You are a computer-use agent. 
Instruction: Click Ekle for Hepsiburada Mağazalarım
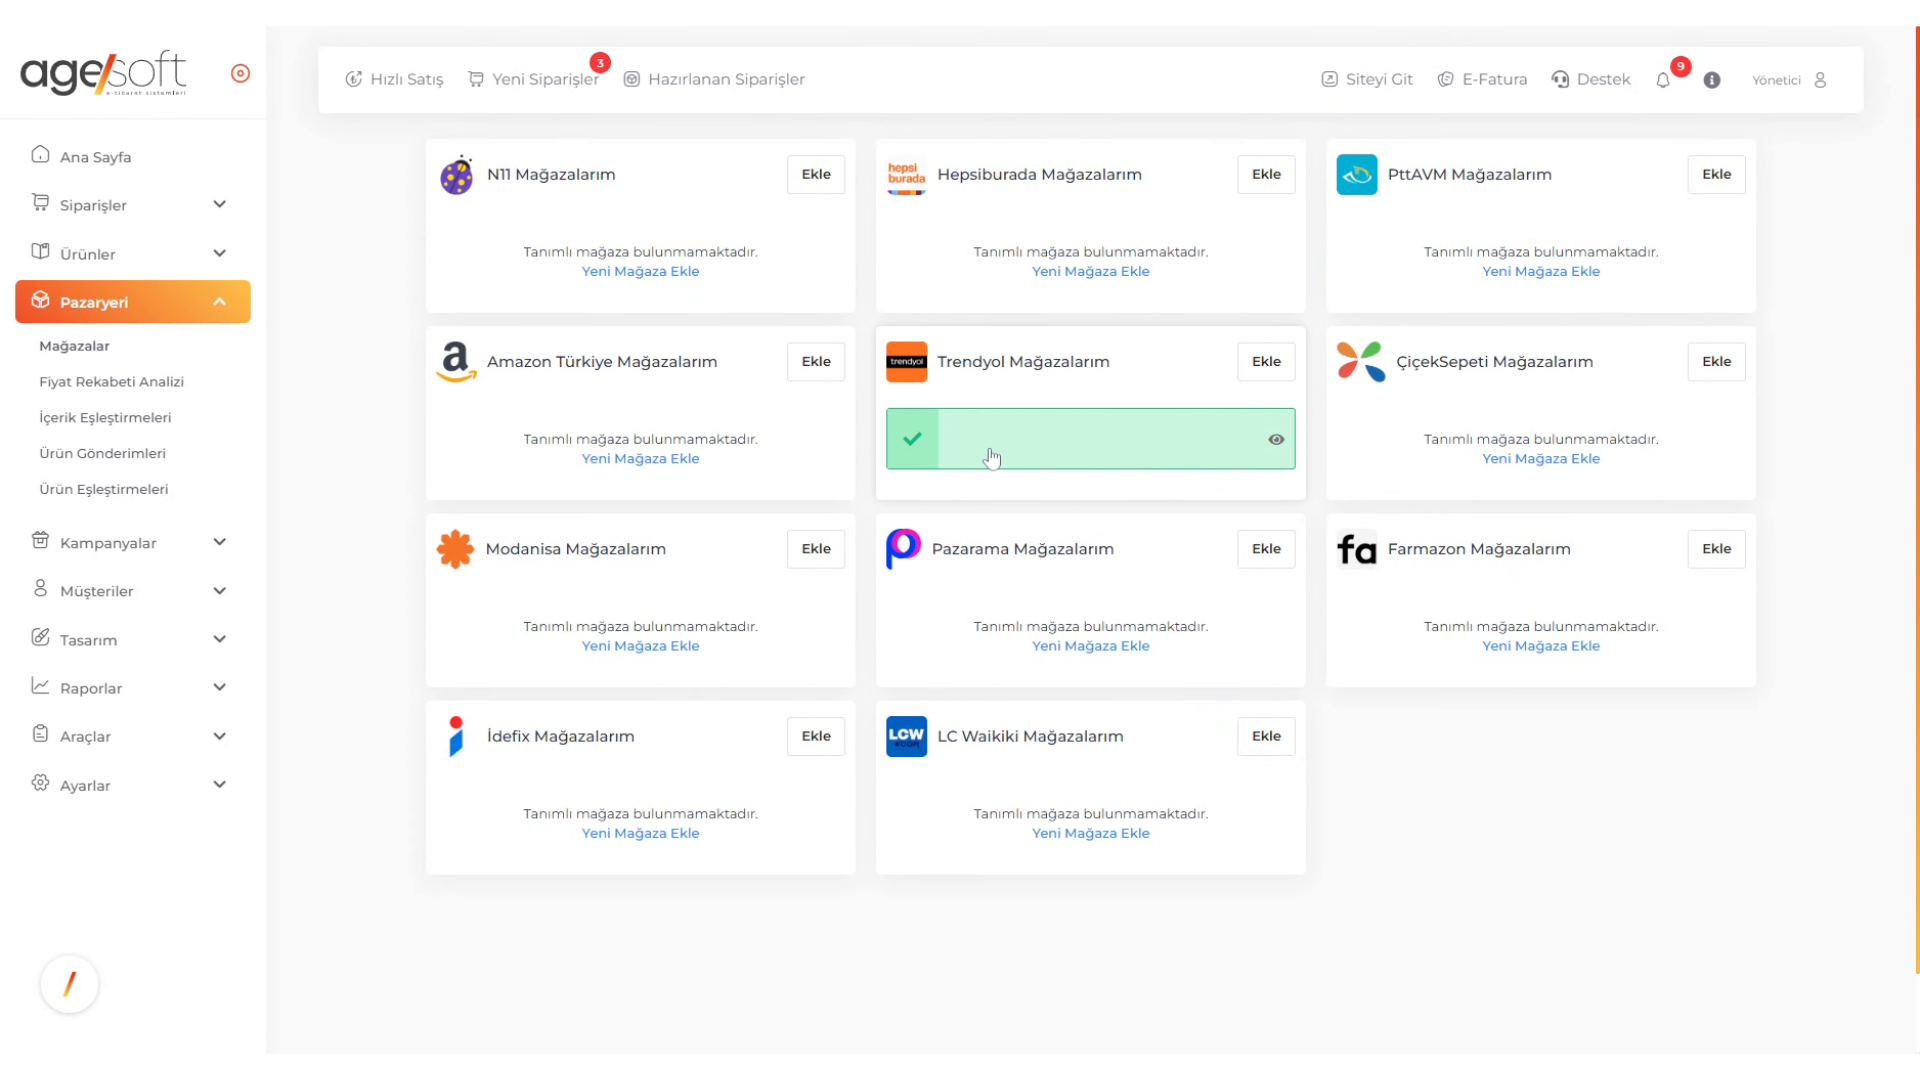coord(1266,174)
